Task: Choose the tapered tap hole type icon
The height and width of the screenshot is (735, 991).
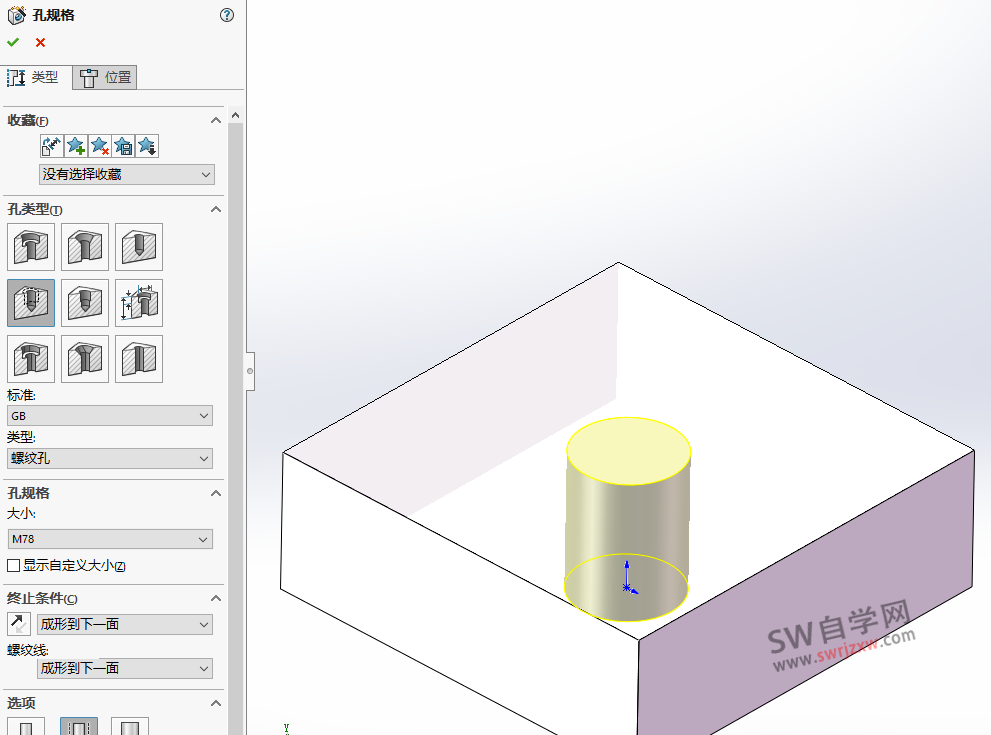Action: (x=85, y=302)
